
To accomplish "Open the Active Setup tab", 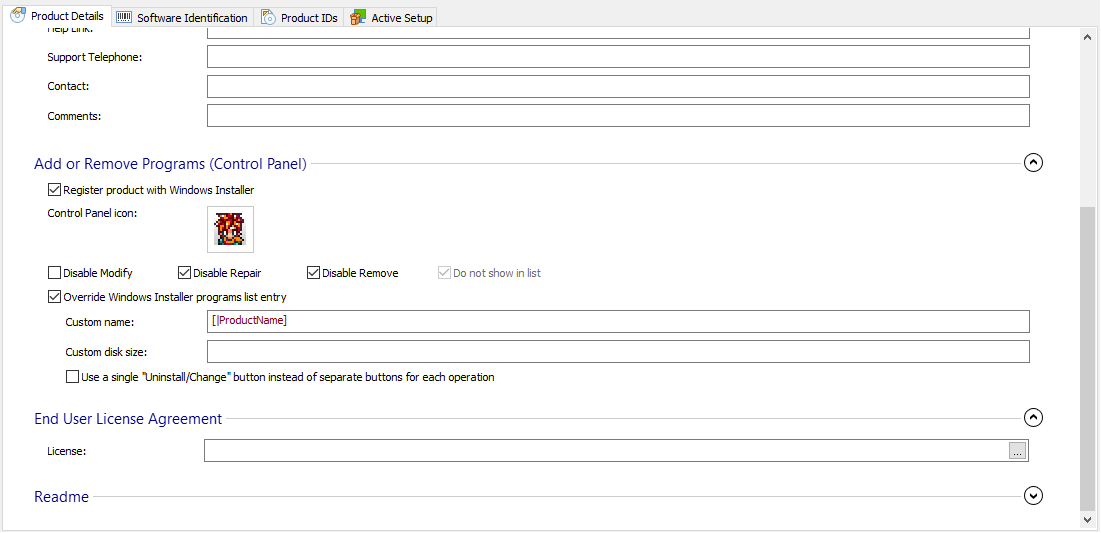I will tap(401, 18).
